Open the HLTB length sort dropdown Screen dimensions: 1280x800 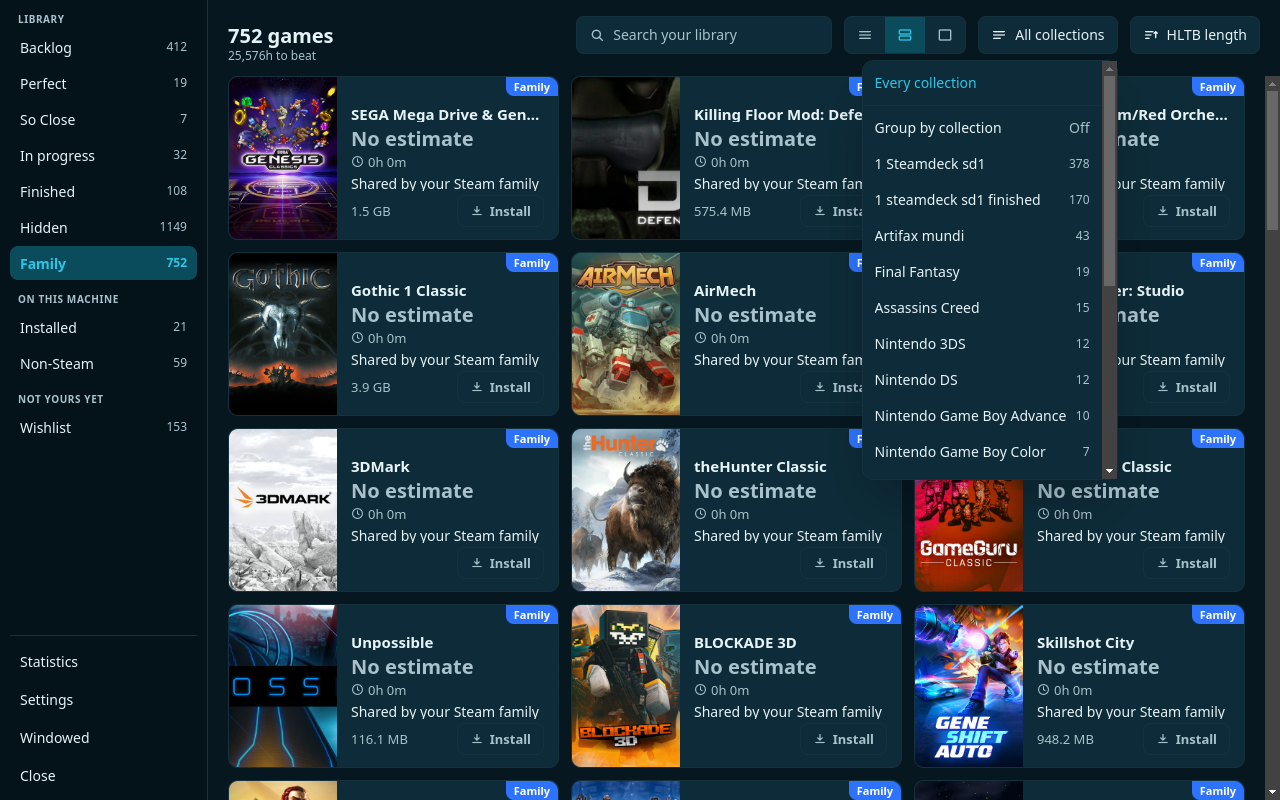click(x=1195, y=35)
